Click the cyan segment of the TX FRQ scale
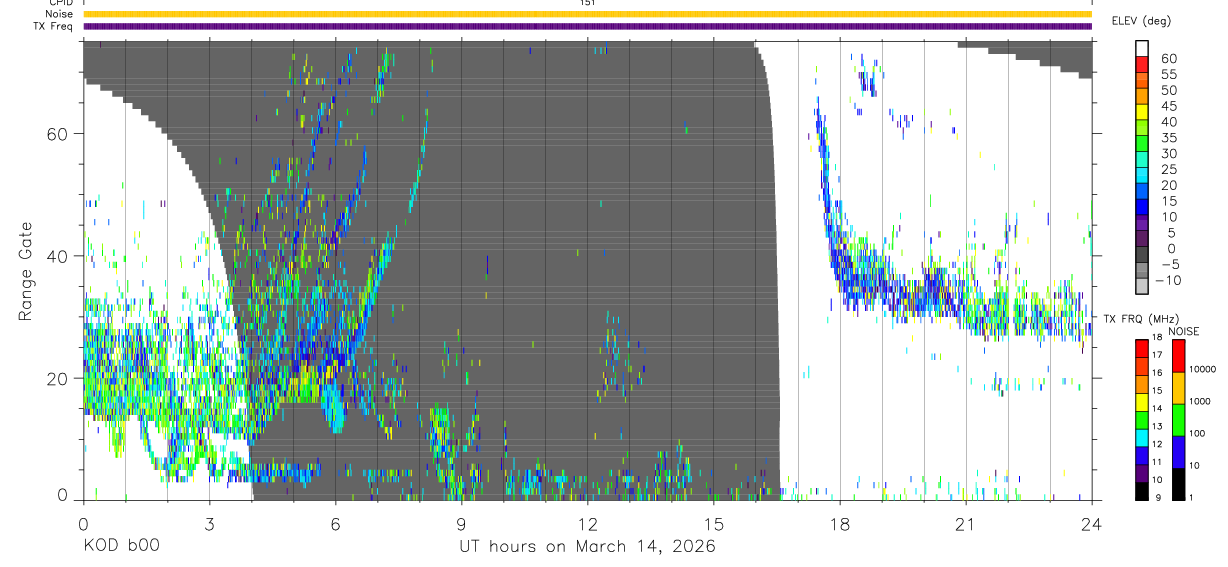This screenshot has height=567, width=1228. 1142,436
